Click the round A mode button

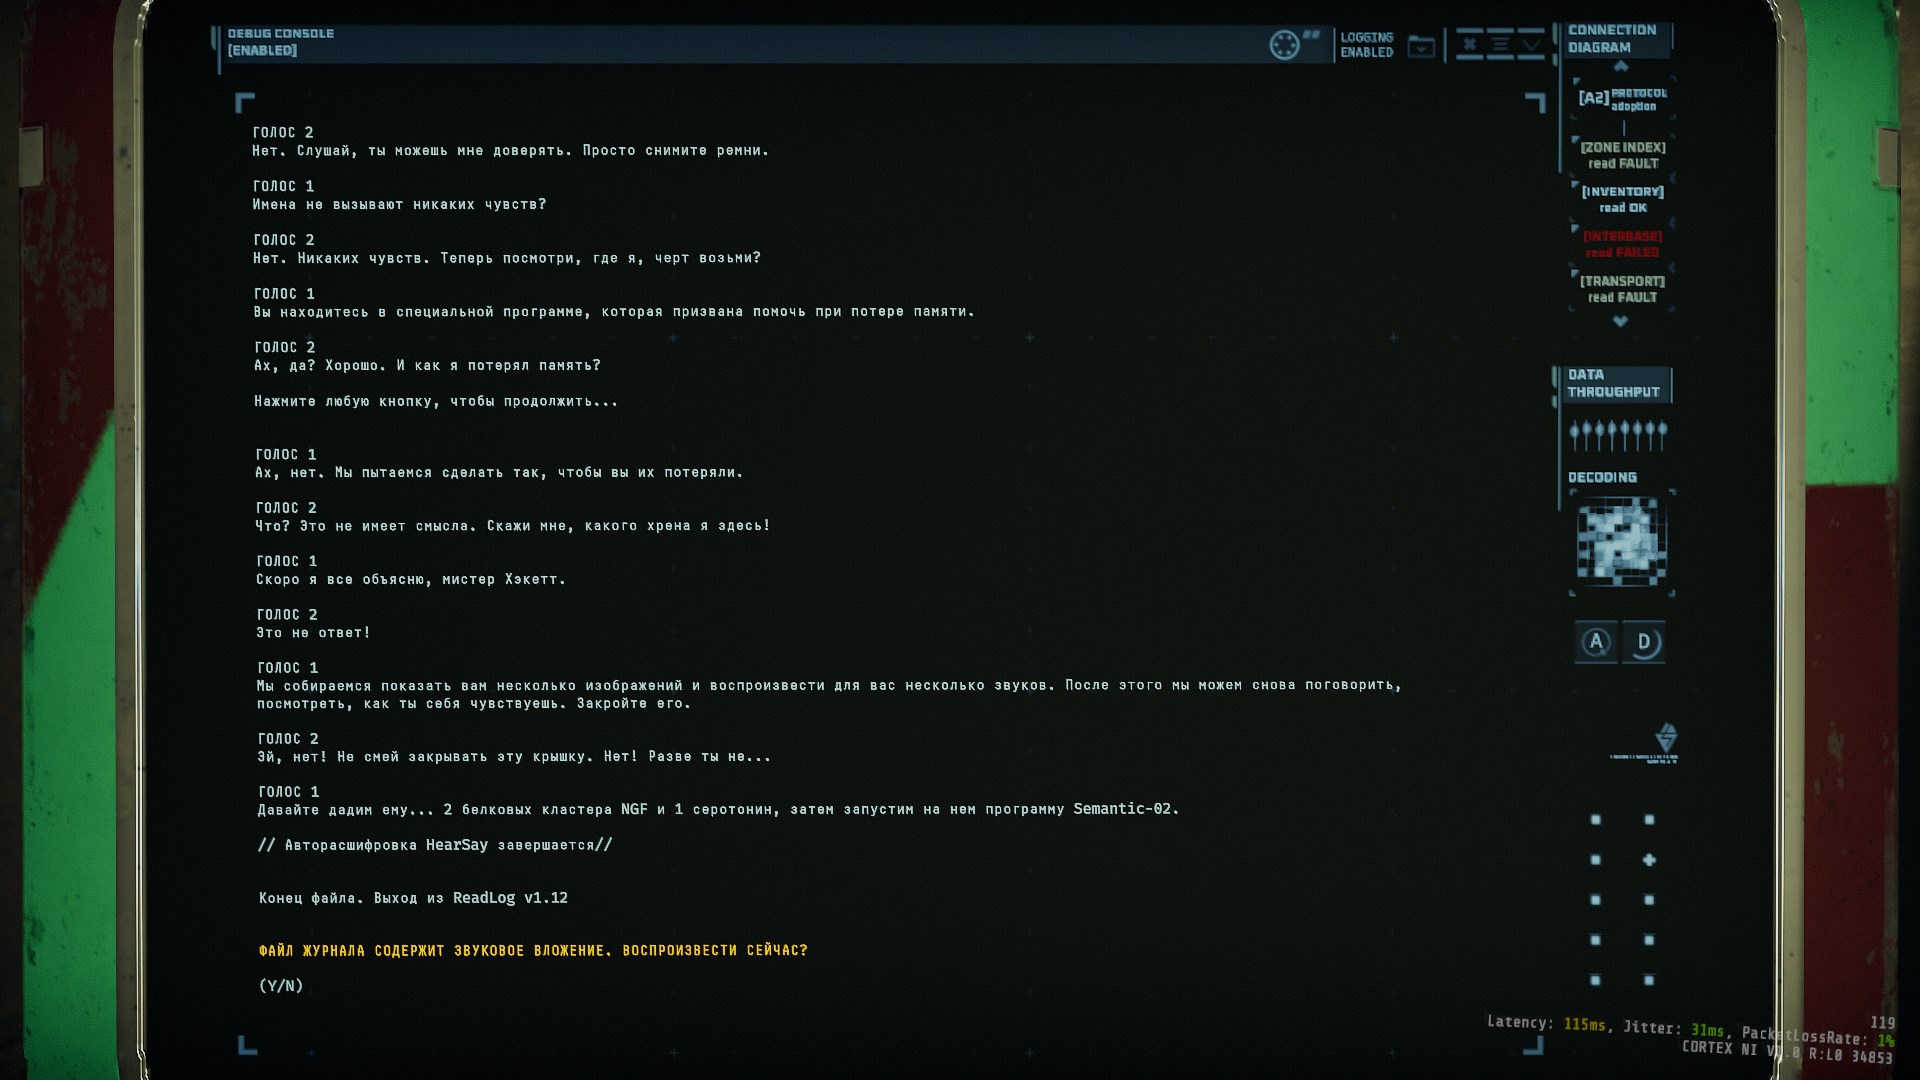tap(1596, 642)
